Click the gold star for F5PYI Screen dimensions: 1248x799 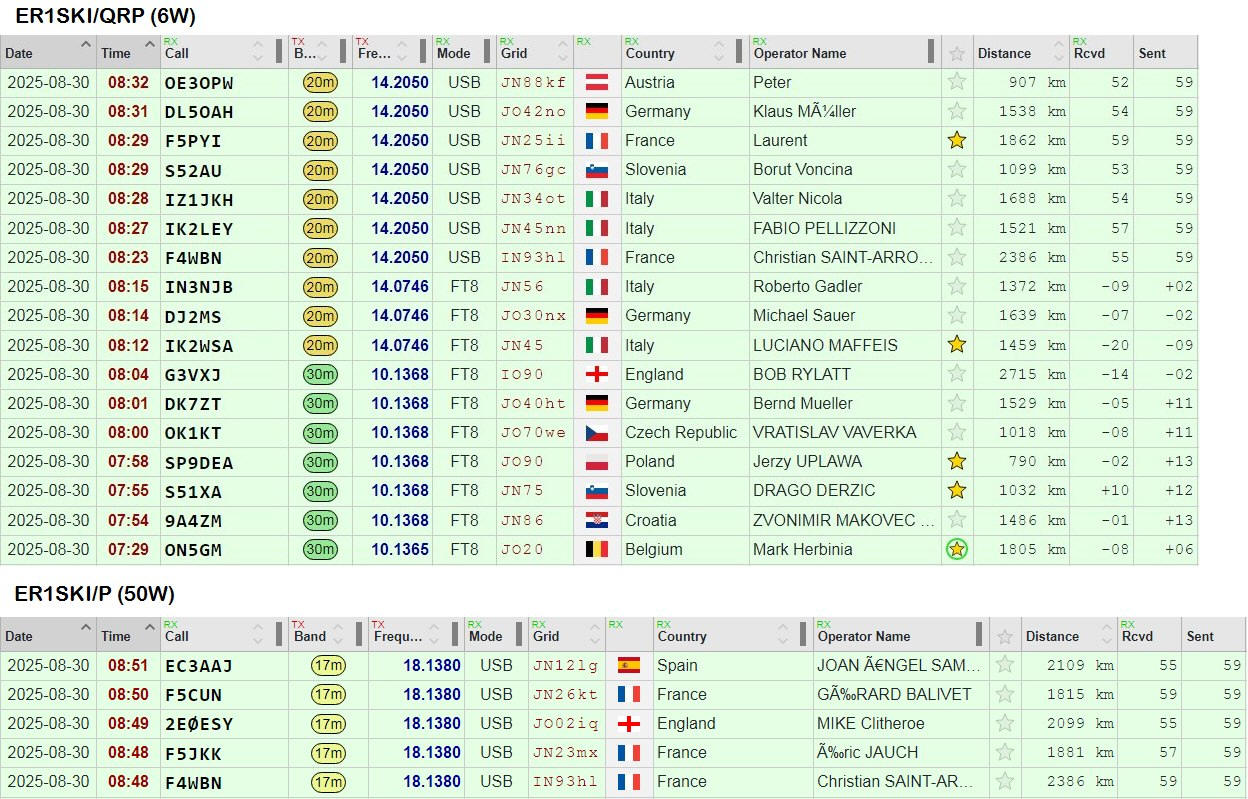[957, 141]
